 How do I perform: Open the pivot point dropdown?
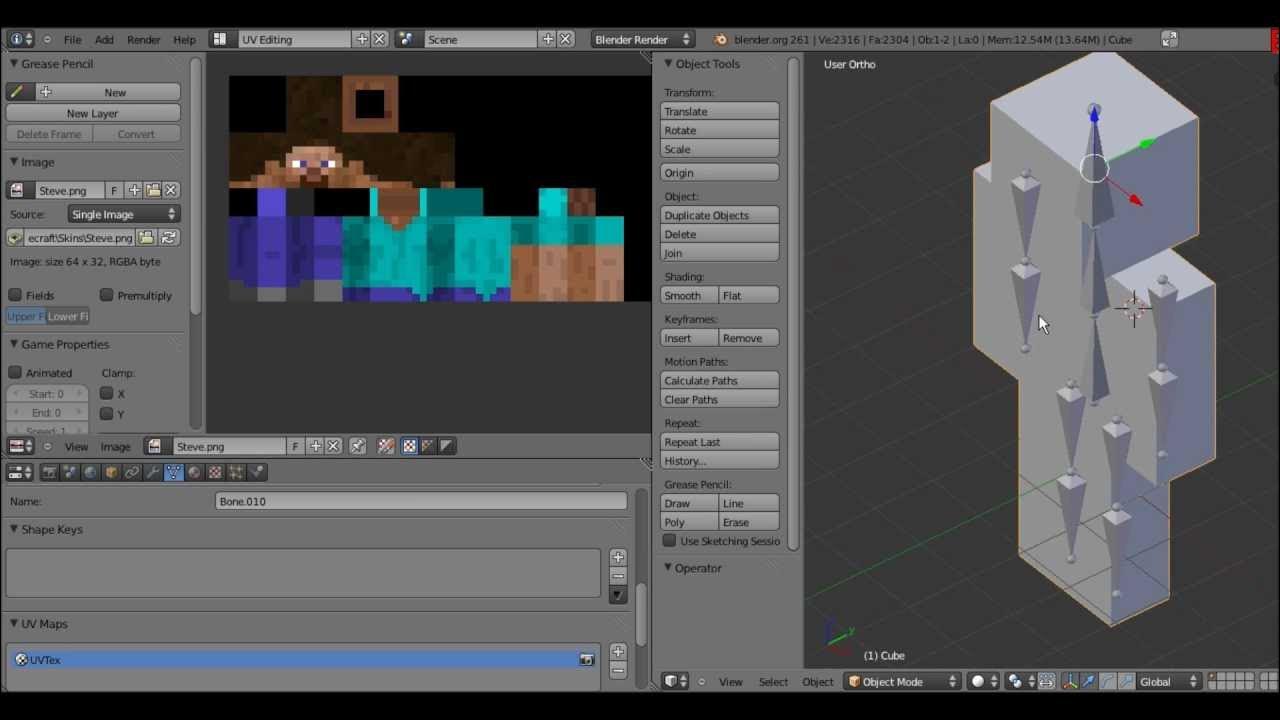pos(1020,681)
